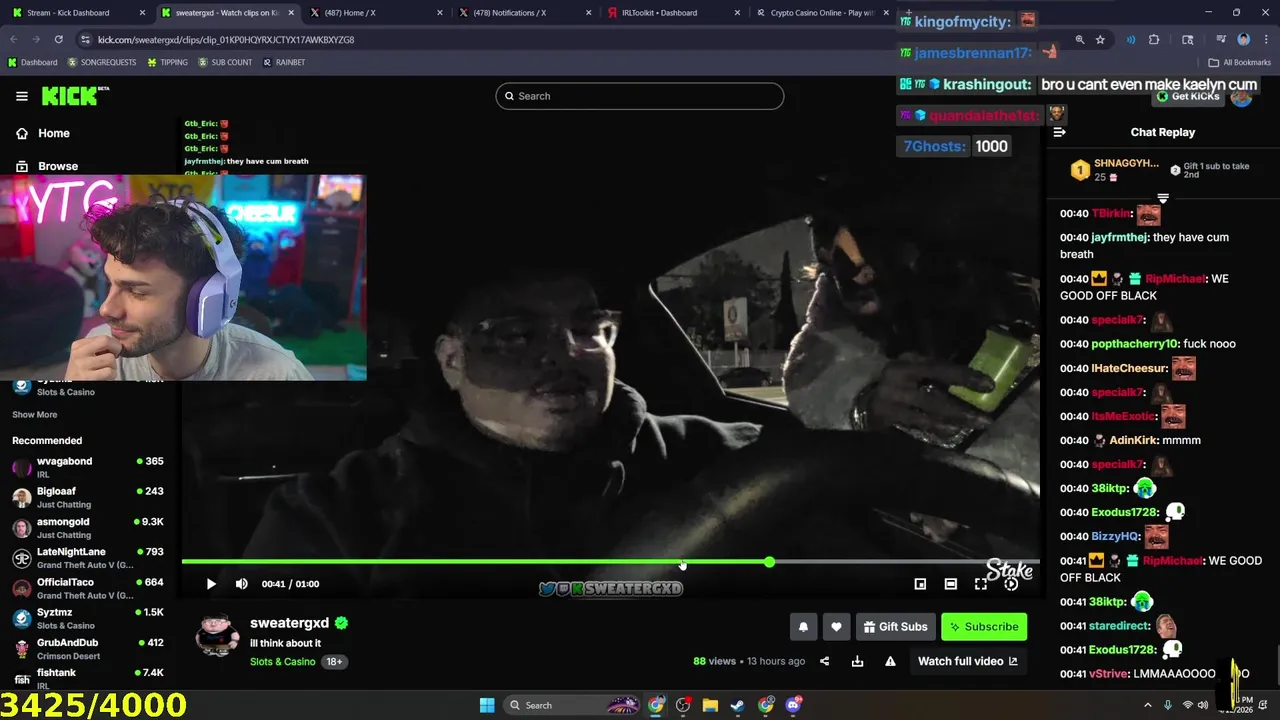This screenshot has height=720, width=1280.
Task: Toggle theater mode in player
Action: [x=951, y=584]
